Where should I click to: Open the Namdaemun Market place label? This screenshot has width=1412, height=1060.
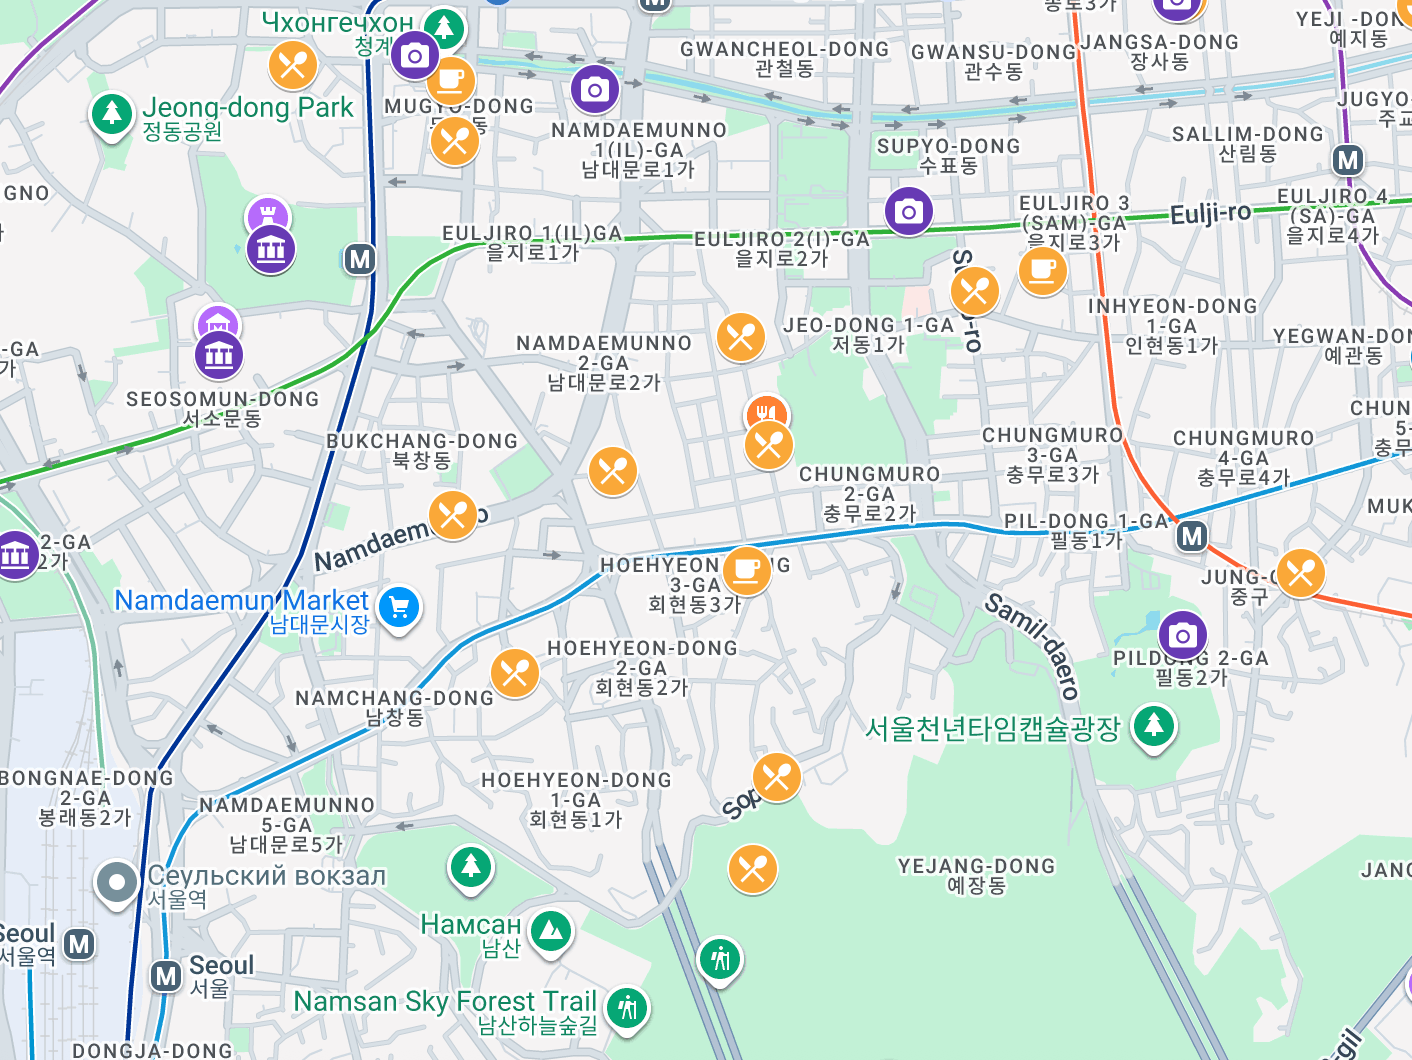241,601
